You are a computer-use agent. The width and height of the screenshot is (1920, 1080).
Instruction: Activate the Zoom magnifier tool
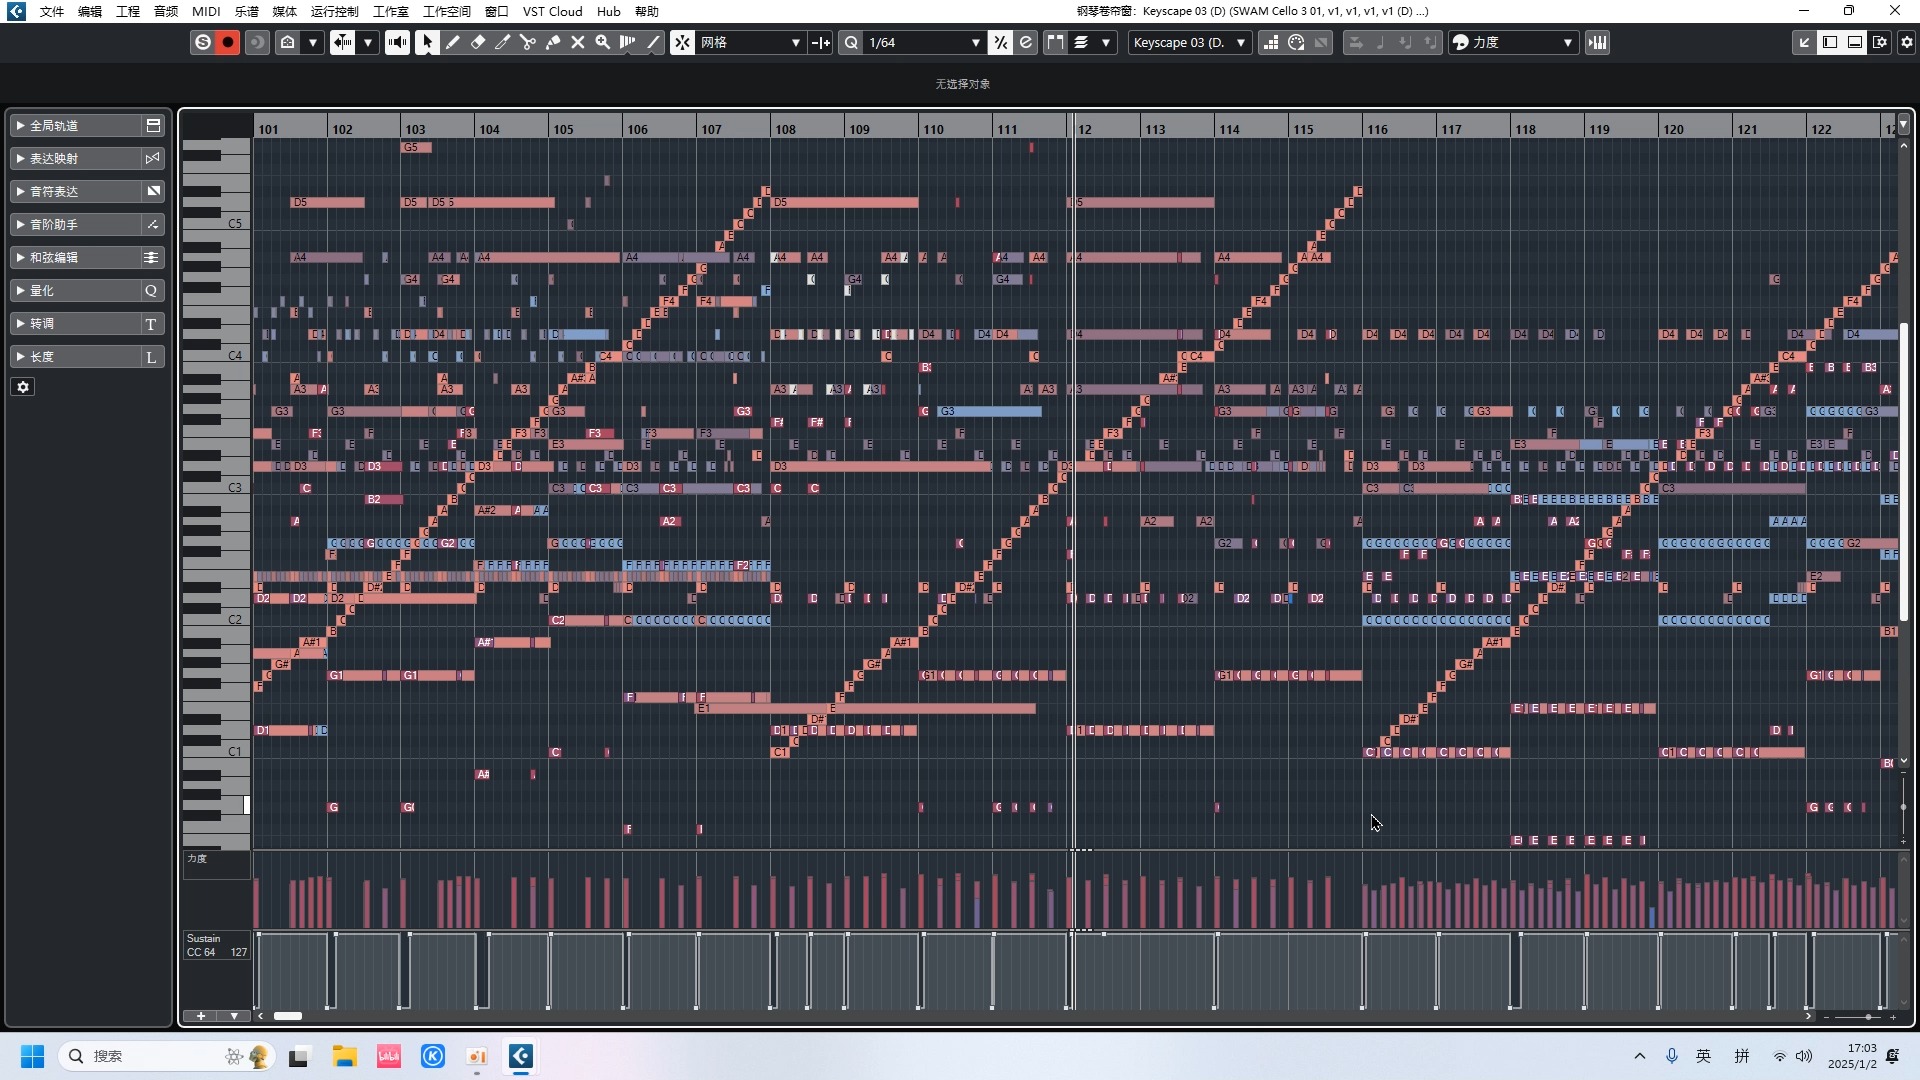(x=603, y=43)
